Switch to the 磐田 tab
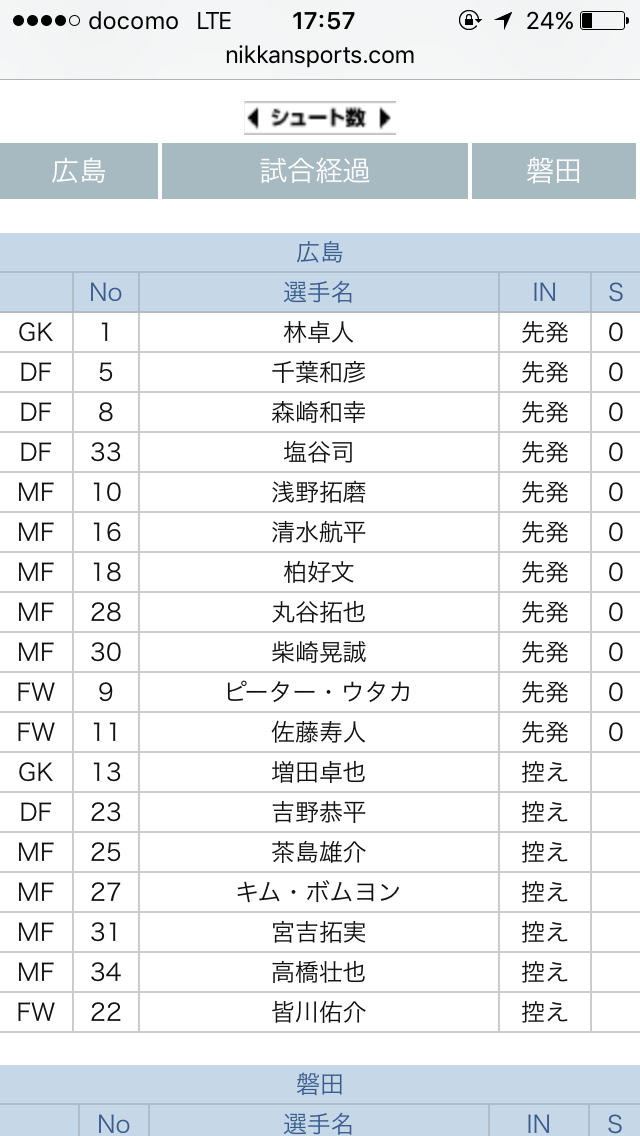 [x=554, y=171]
